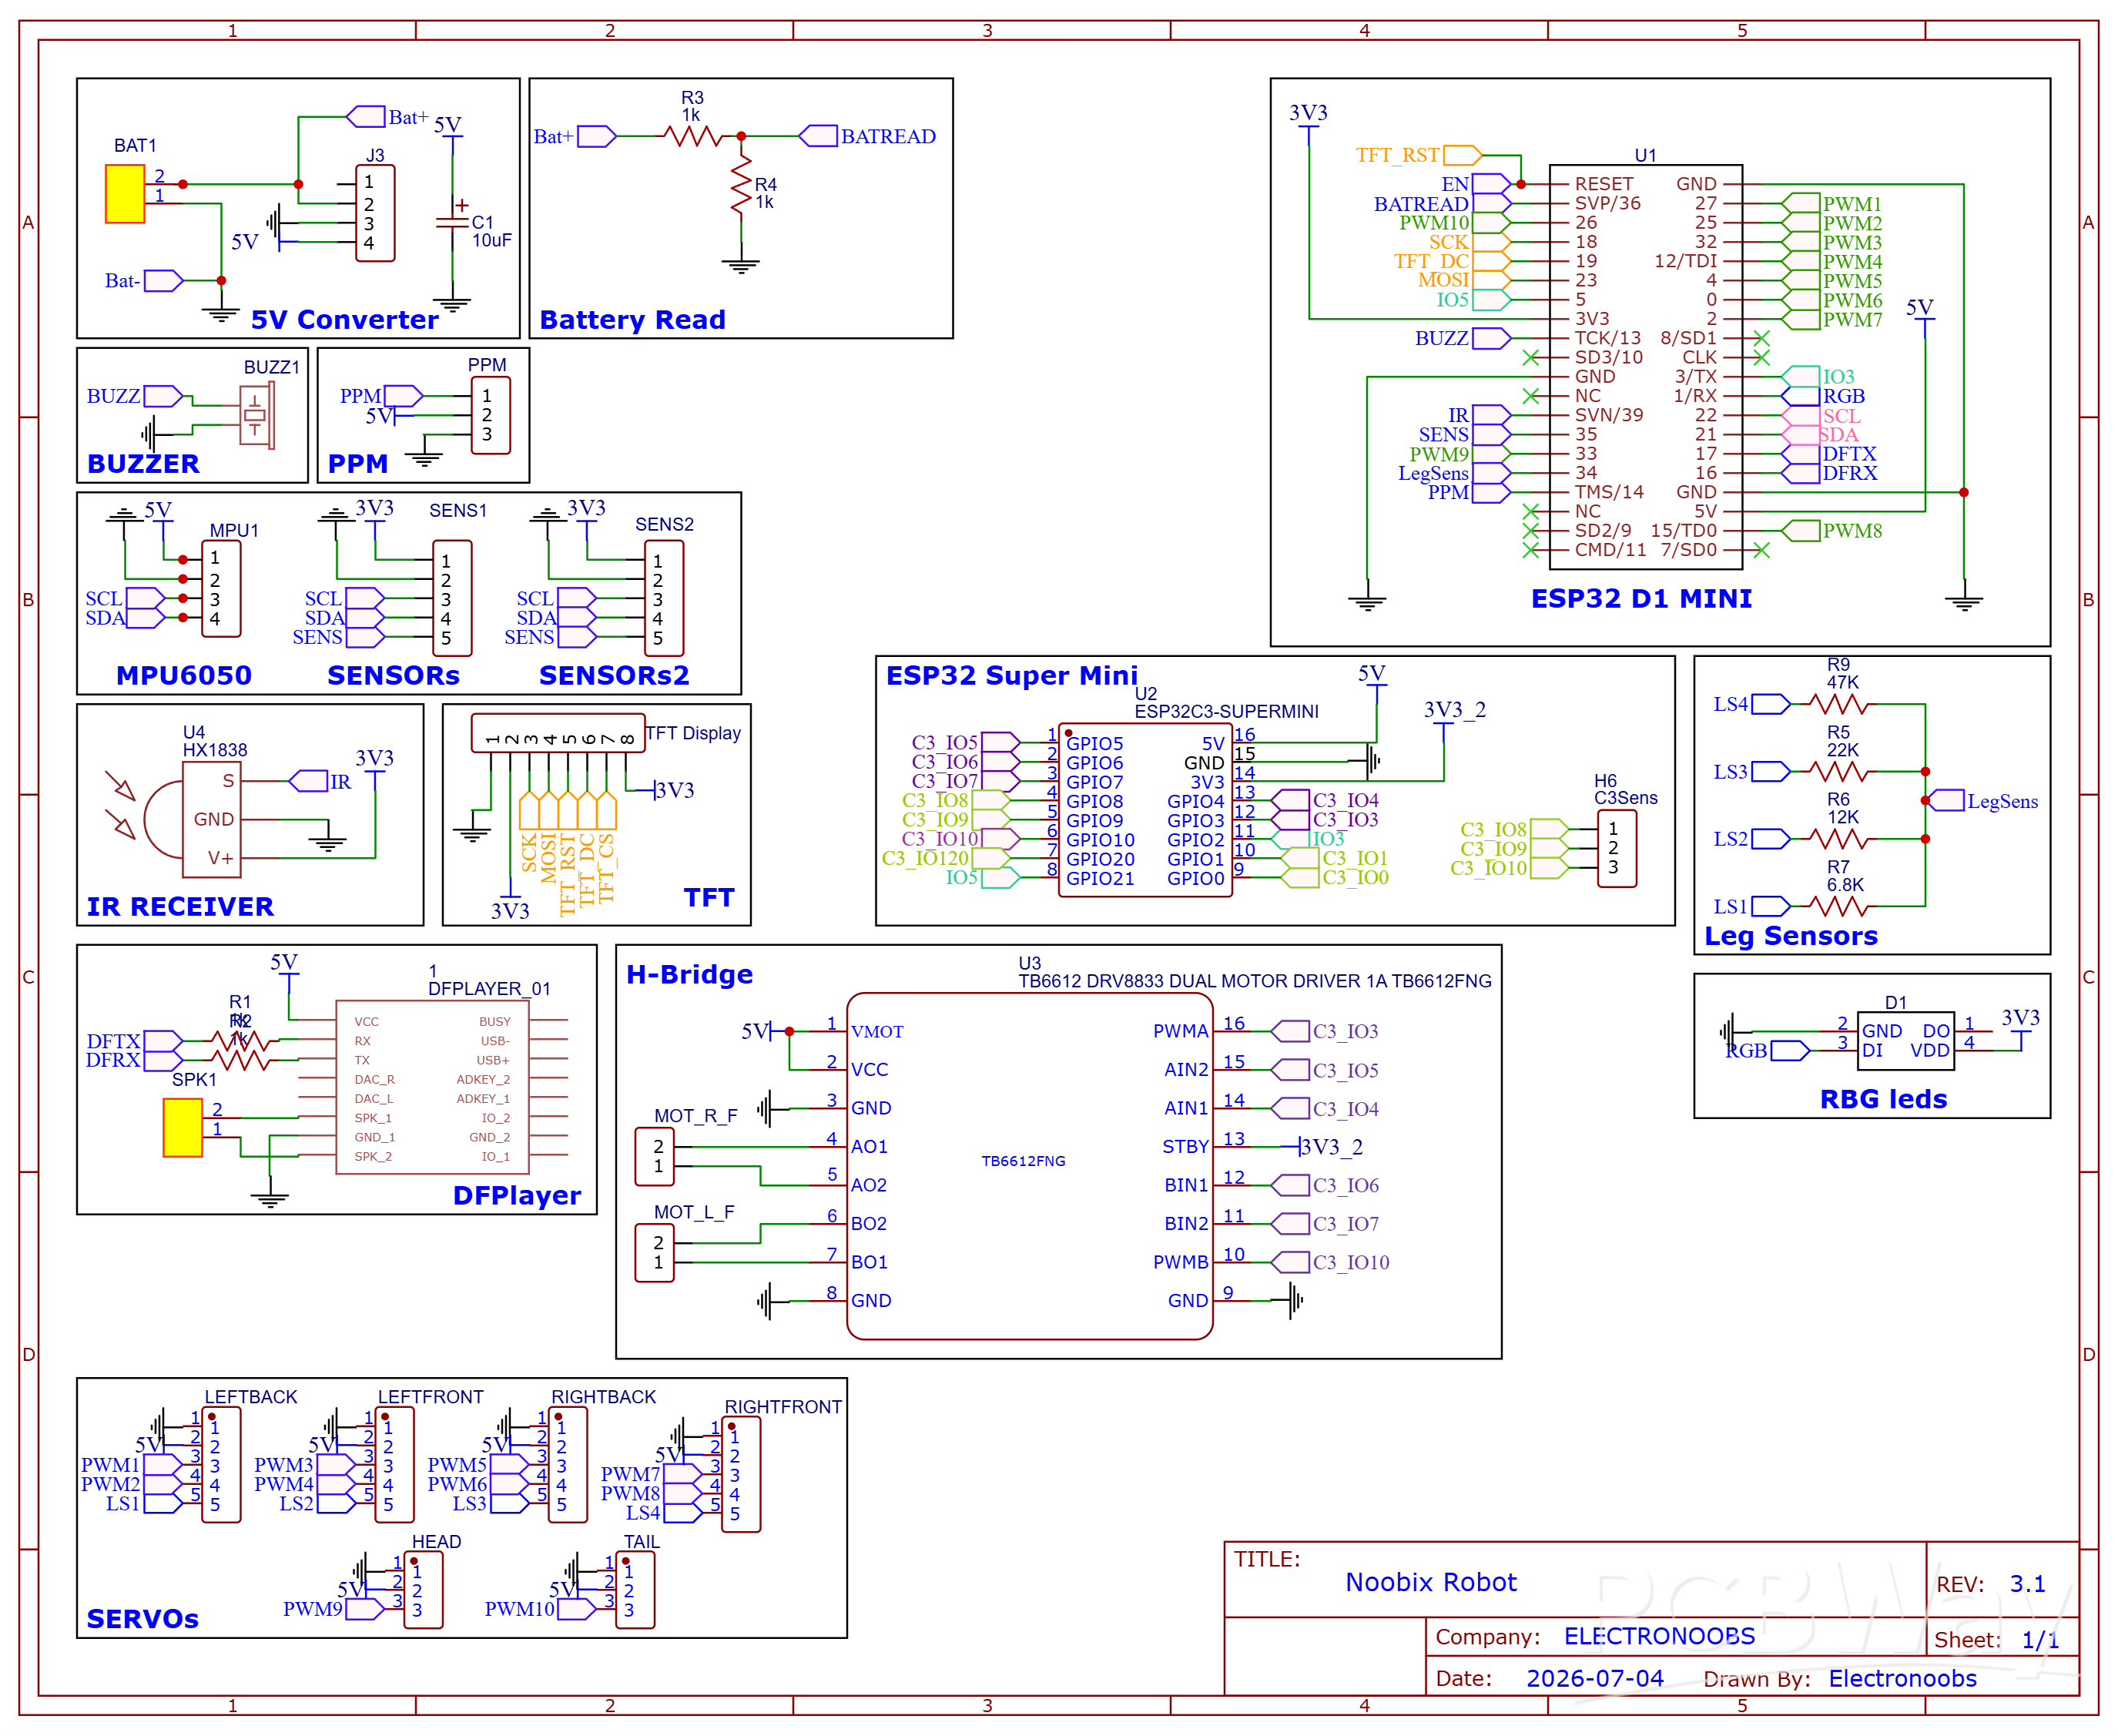Viewport: 2118px width, 1736px height.
Task: Select the HEAD servo three-pin connector
Action: tap(423, 1591)
